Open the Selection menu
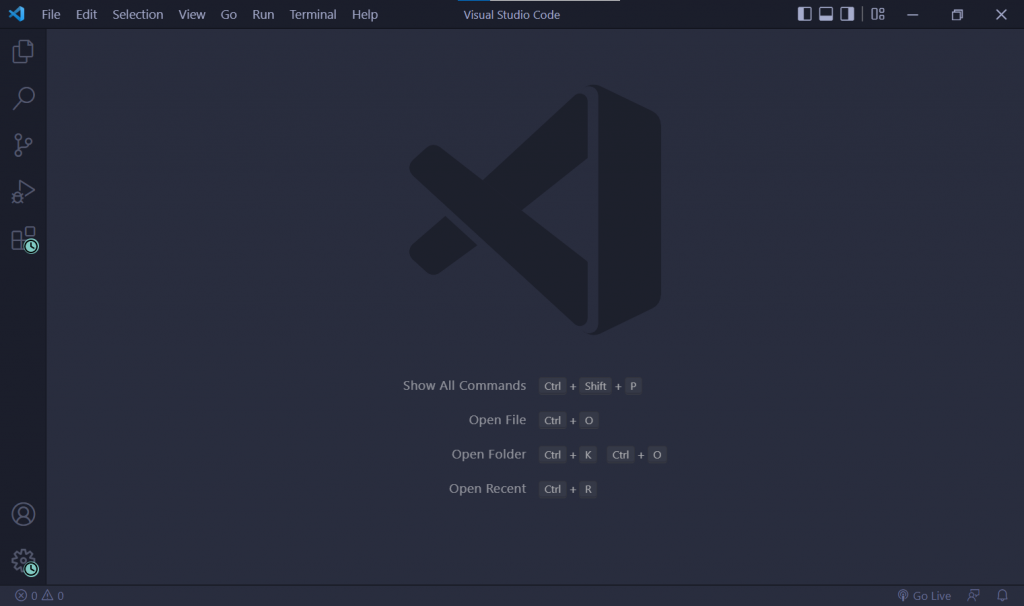The height and width of the screenshot is (606, 1024). (138, 14)
